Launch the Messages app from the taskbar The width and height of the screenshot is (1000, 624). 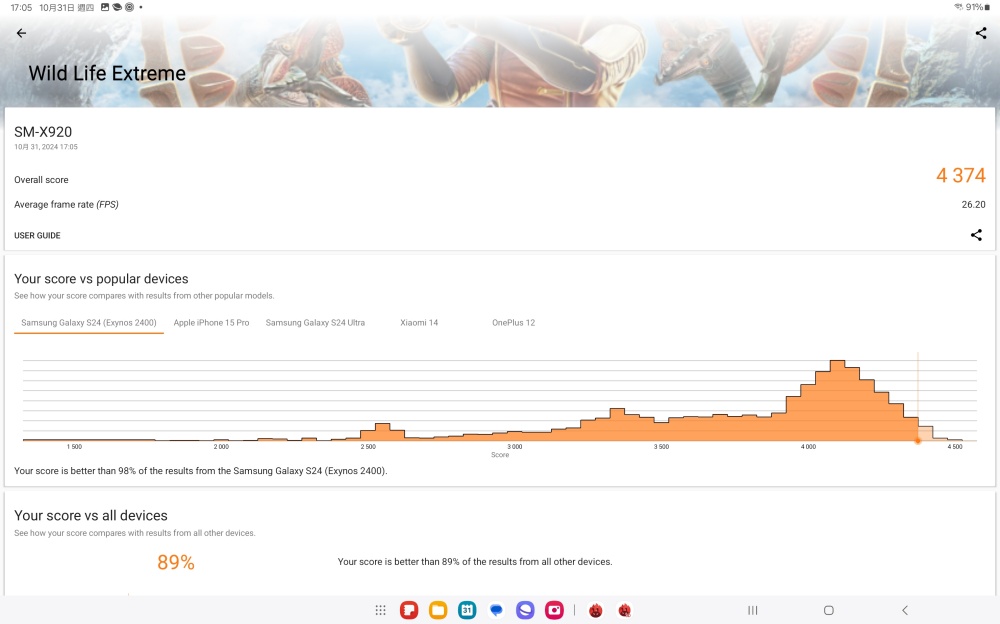pyautogui.click(x=496, y=611)
